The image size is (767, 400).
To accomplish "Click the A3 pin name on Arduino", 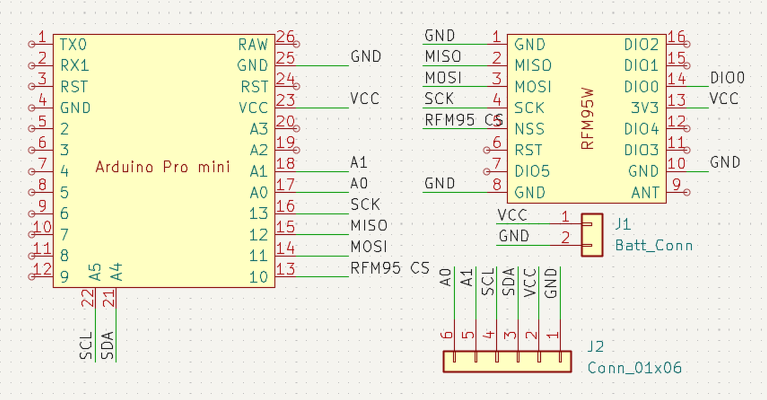I will [259, 129].
